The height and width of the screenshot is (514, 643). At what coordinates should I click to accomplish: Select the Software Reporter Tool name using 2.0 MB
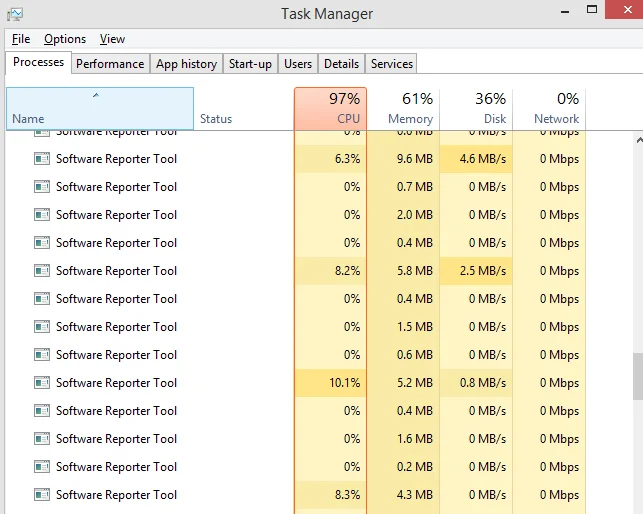[116, 215]
